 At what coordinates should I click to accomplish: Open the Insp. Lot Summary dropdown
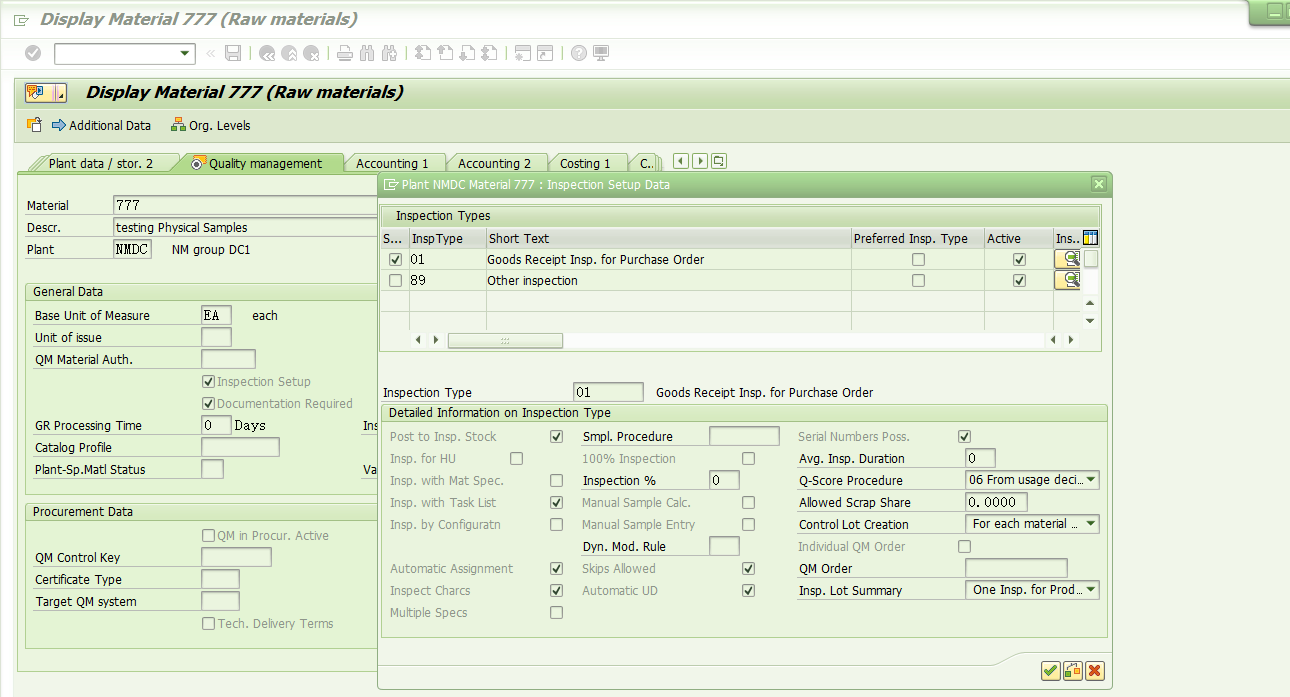(1090, 590)
